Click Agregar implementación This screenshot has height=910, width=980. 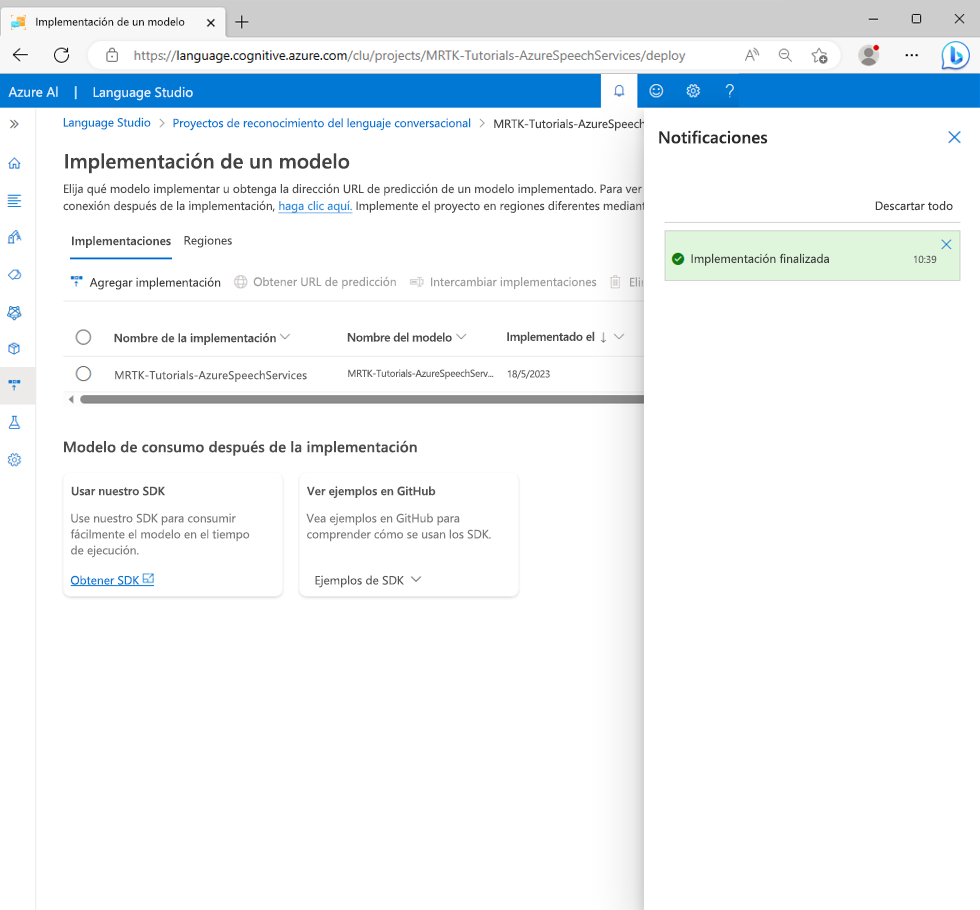[145, 282]
